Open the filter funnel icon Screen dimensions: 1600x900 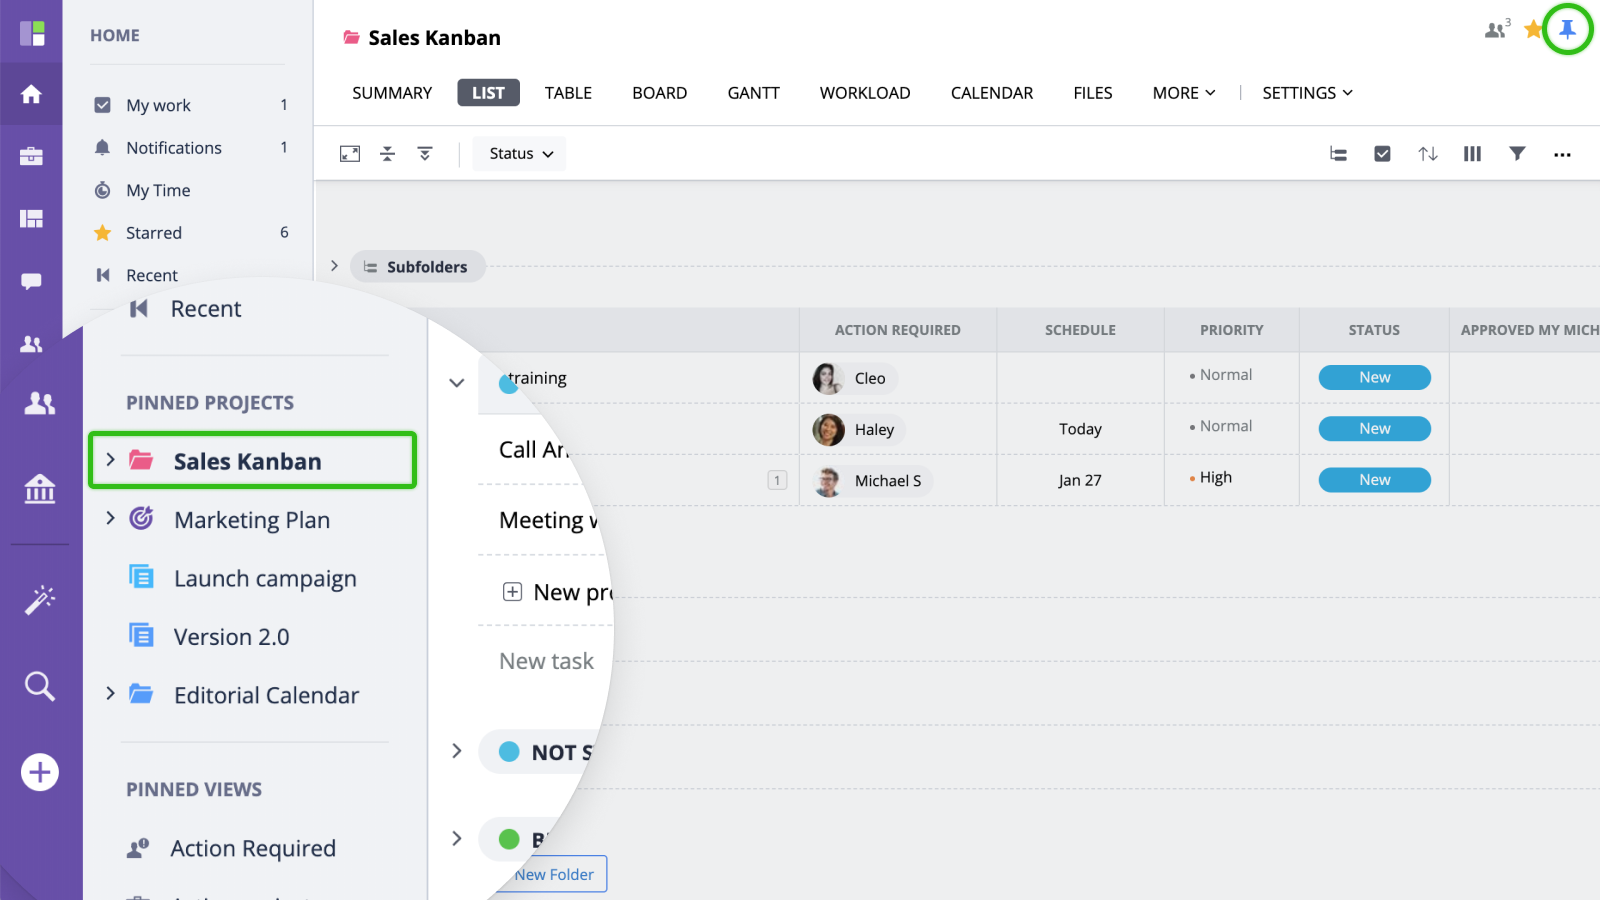point(1517,154)
